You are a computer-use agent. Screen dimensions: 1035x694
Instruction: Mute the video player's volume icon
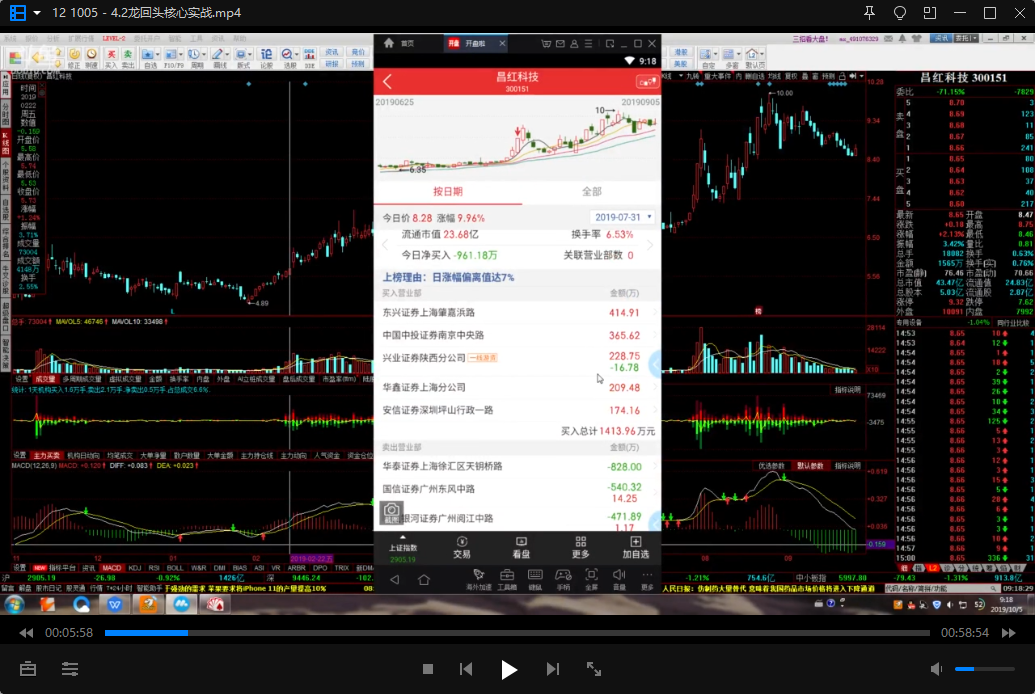click(937, 670)
